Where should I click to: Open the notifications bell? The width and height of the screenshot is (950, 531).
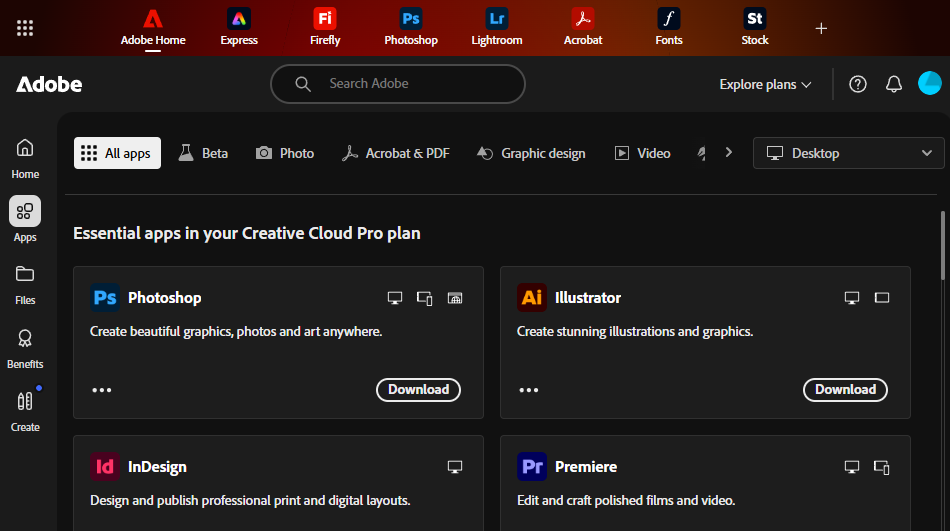(894, 84)
